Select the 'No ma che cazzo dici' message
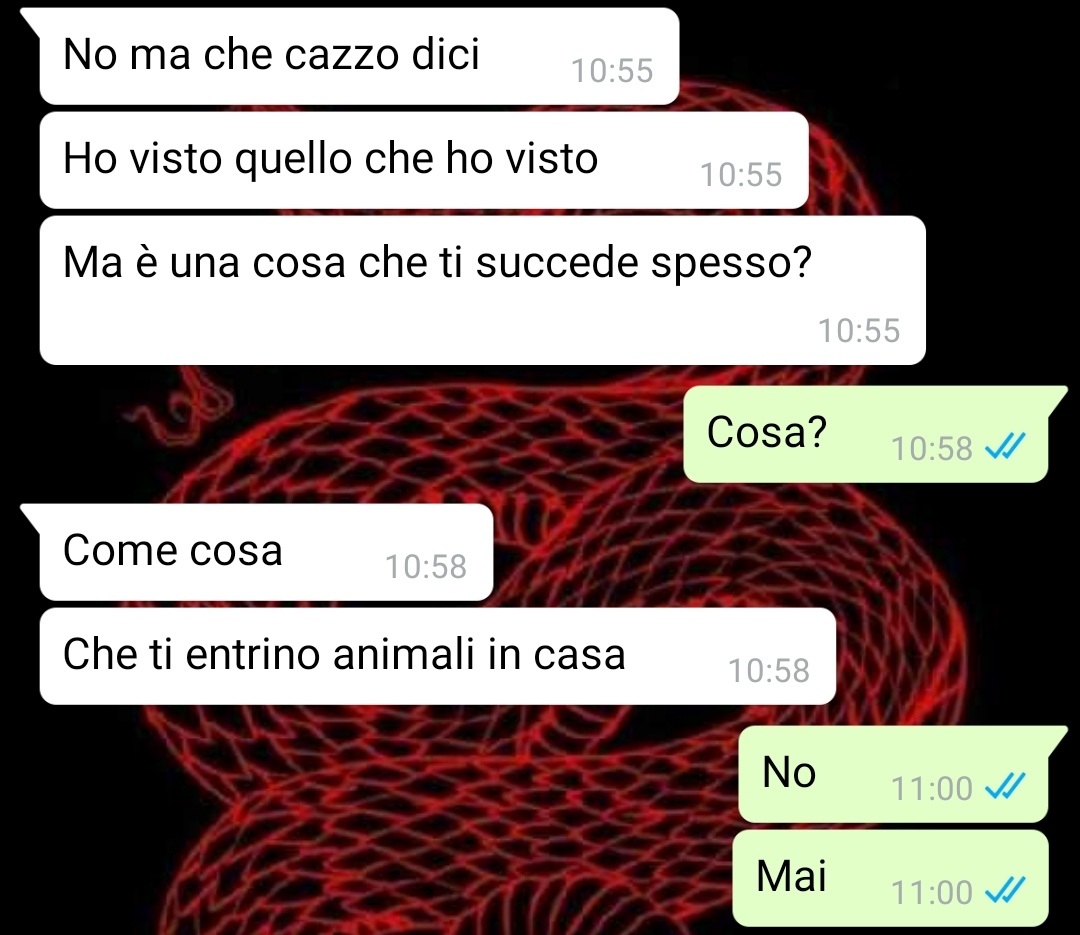 tap(360, 56)
